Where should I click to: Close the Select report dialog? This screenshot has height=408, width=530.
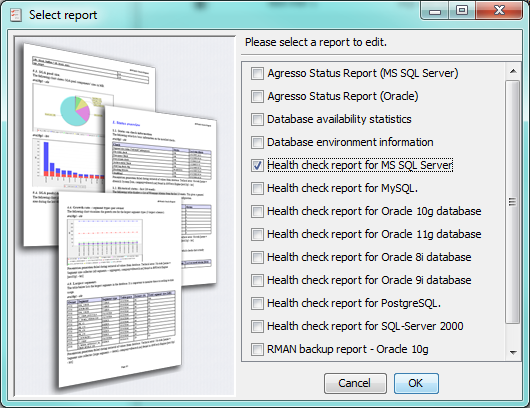click(499, 11)
